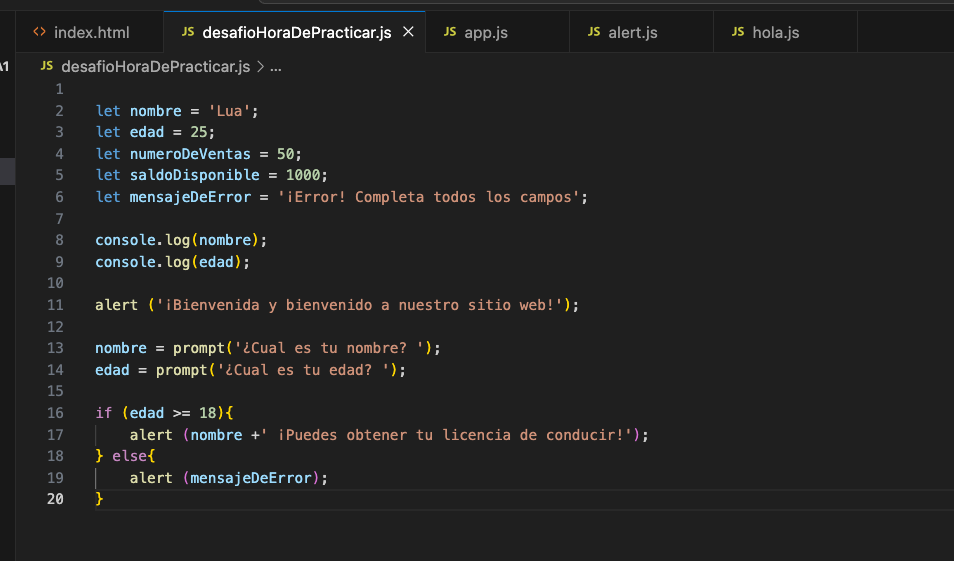
Task: Click the breadcrumb chevron separator
Action: (260, 67)
